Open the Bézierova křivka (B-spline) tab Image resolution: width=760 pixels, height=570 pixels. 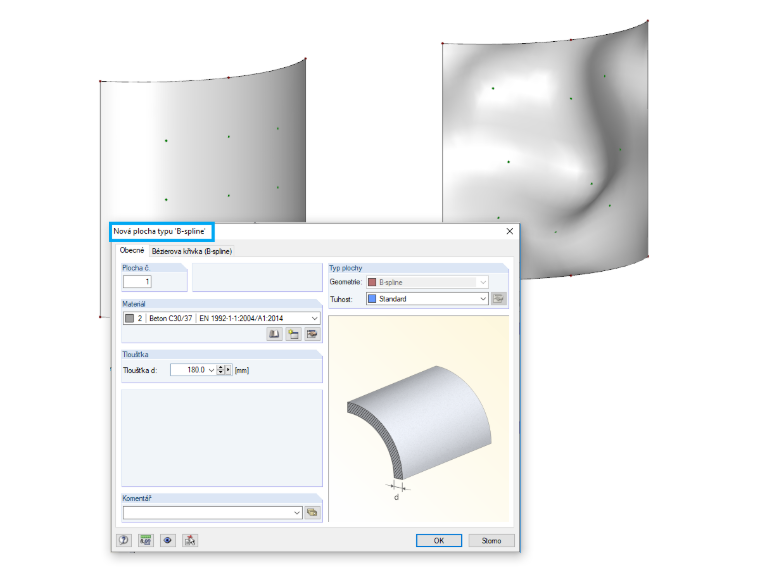coord(192,251)
